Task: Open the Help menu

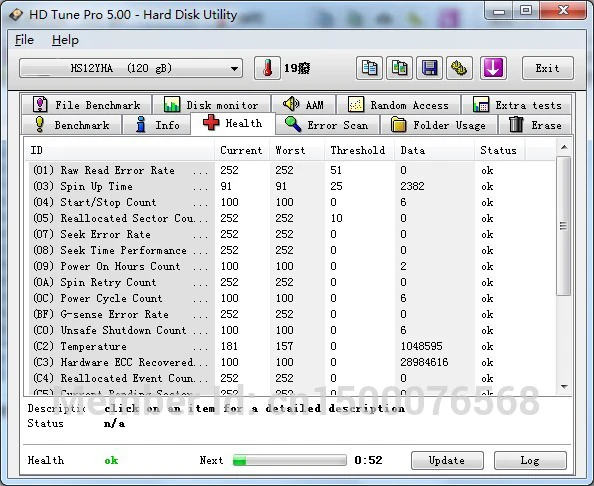Action: click(x=65, y=40)
